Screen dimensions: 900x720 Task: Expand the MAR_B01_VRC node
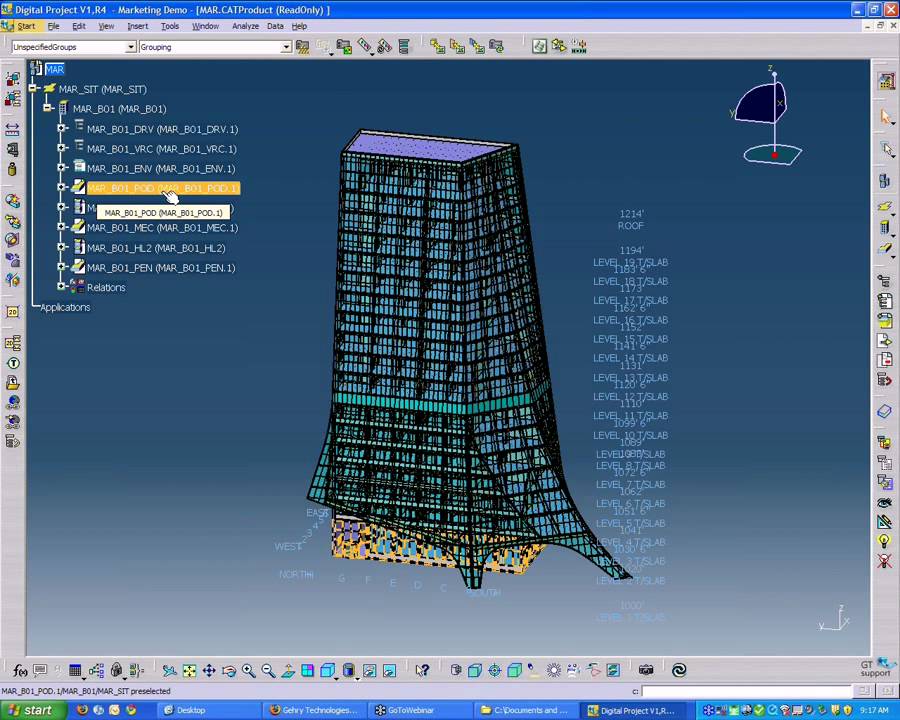pyautogui.click(x=61, y=148)
